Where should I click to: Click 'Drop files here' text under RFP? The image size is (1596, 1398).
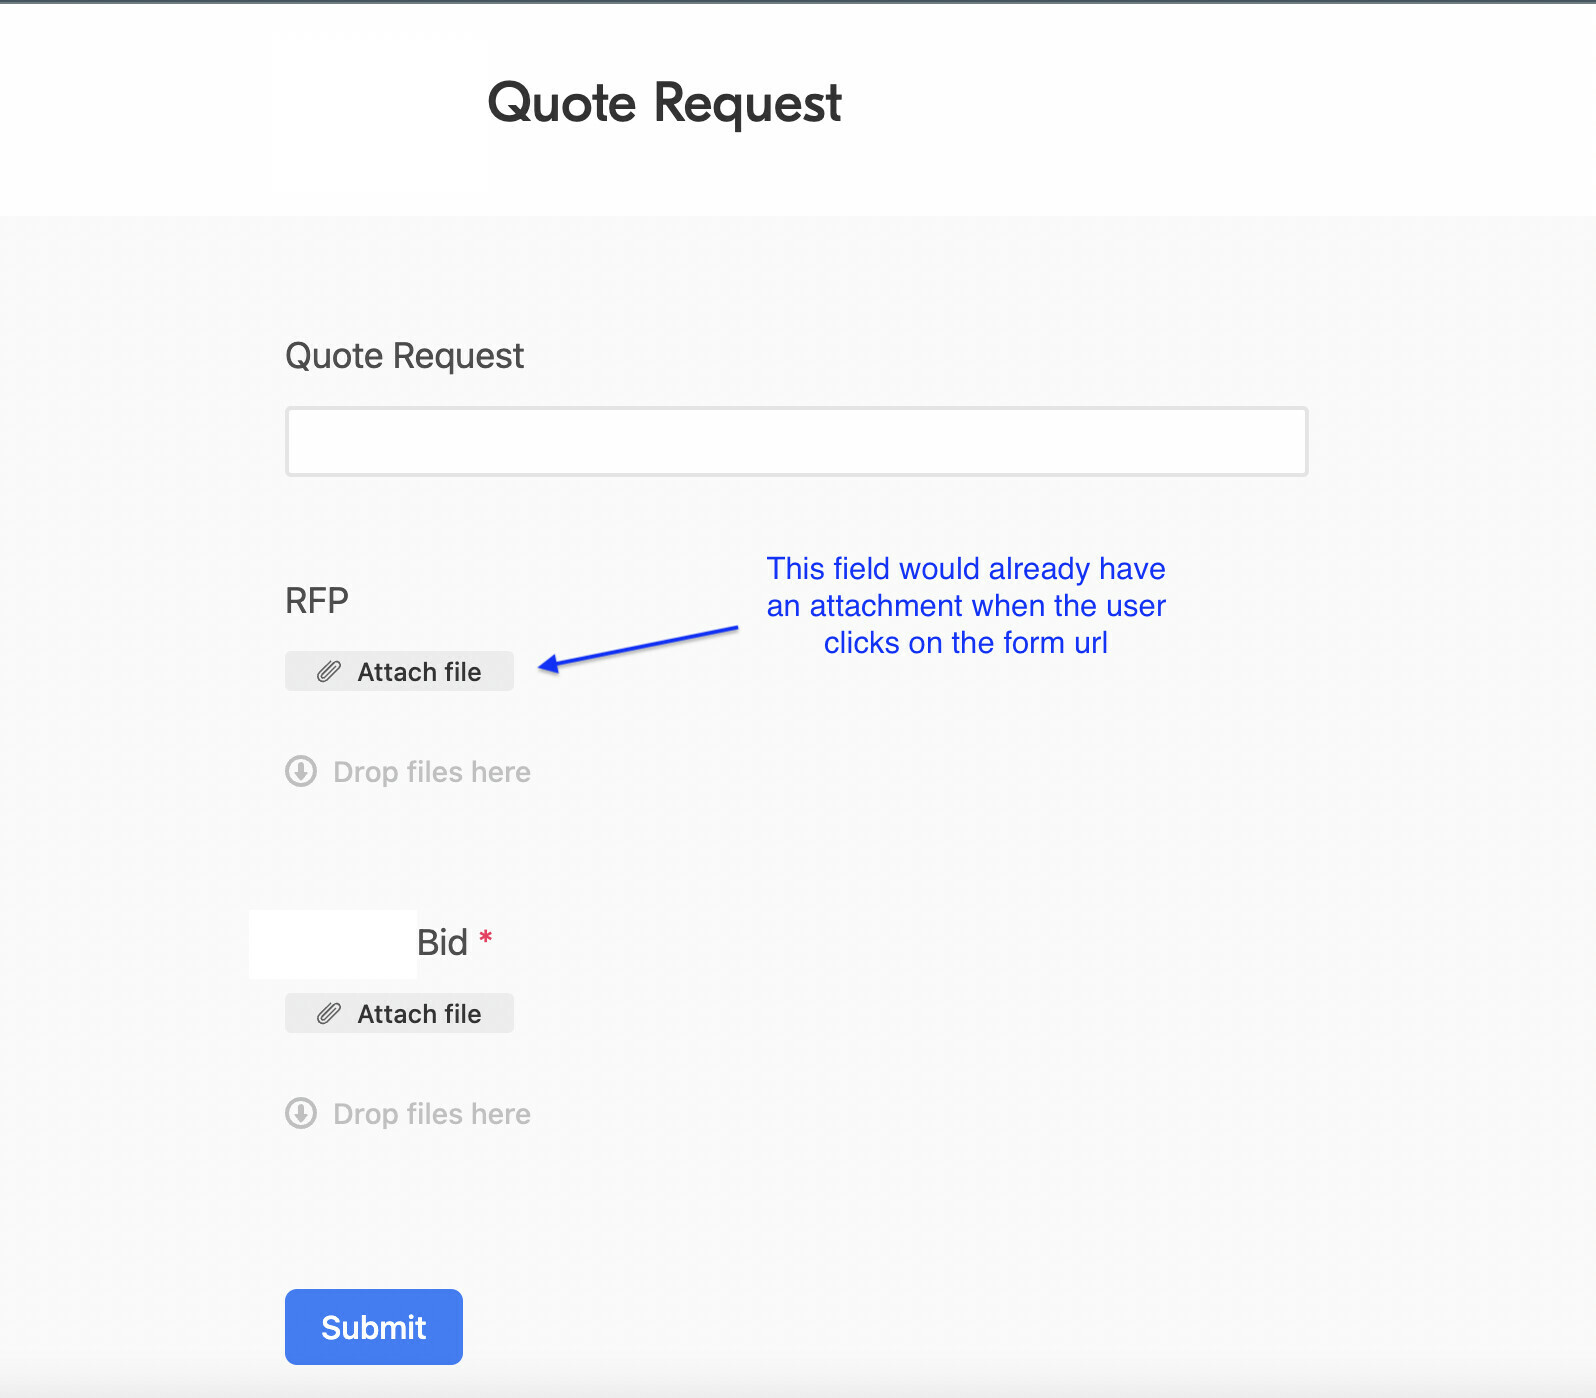(432, 772)
